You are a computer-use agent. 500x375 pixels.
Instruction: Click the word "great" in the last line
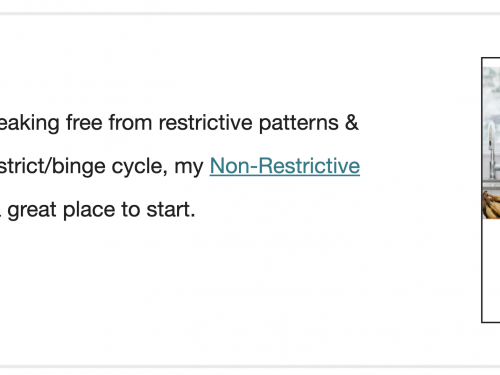coord(32,210)
